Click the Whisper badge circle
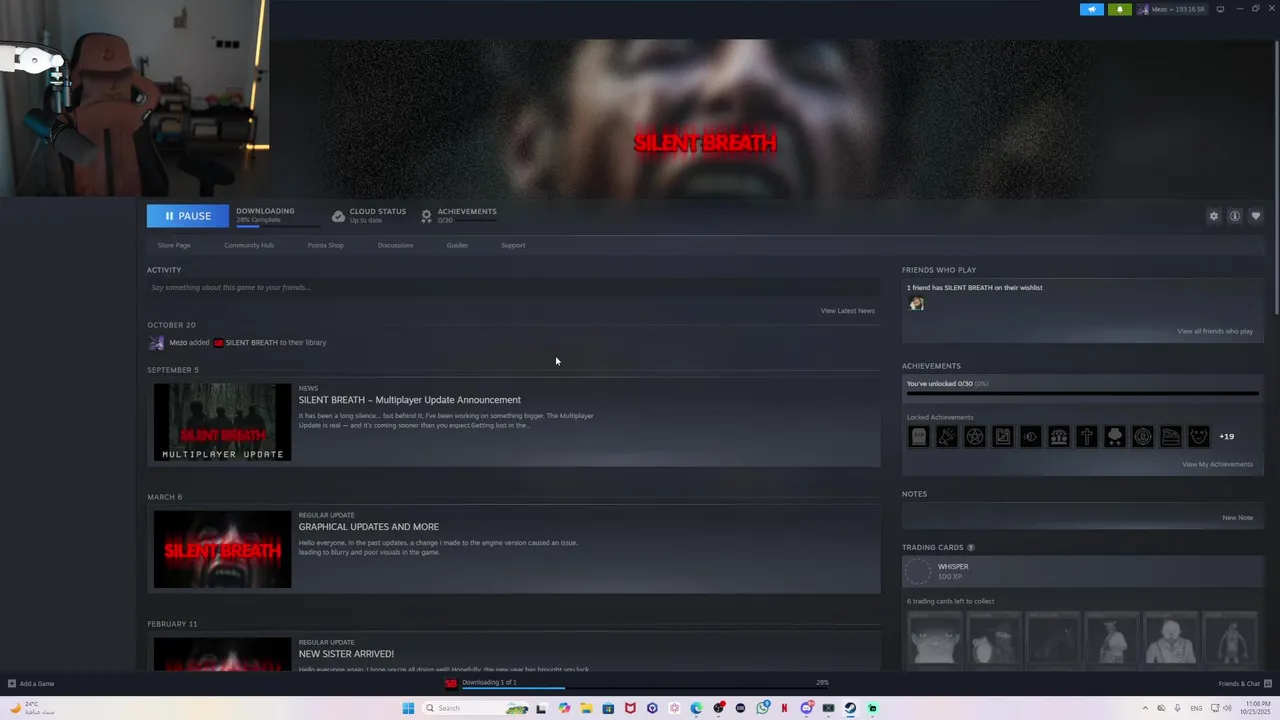This screenshot has height=720, width=1280. 918,571
